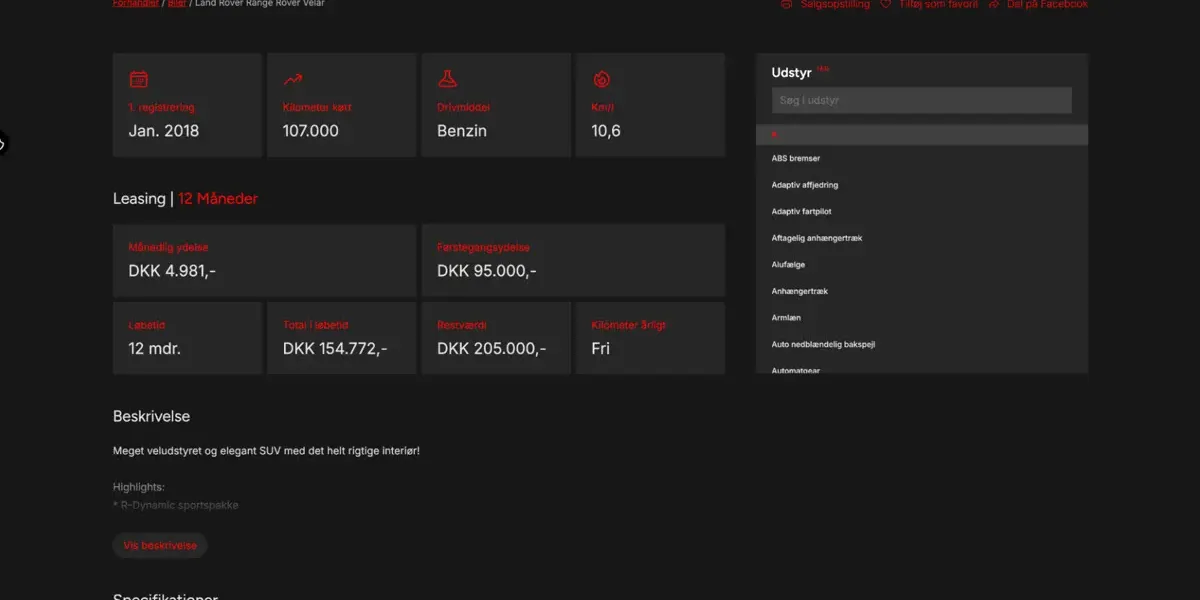This screenshot has height=600, width=1200.
Task: Click the printer icon beside Salgsopstilling
Action: pyautogui.click(x=786, y=4)
